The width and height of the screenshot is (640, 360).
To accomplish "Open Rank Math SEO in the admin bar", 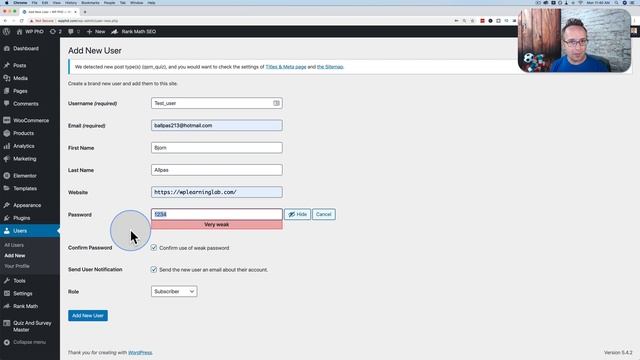I will click(133, 31).
